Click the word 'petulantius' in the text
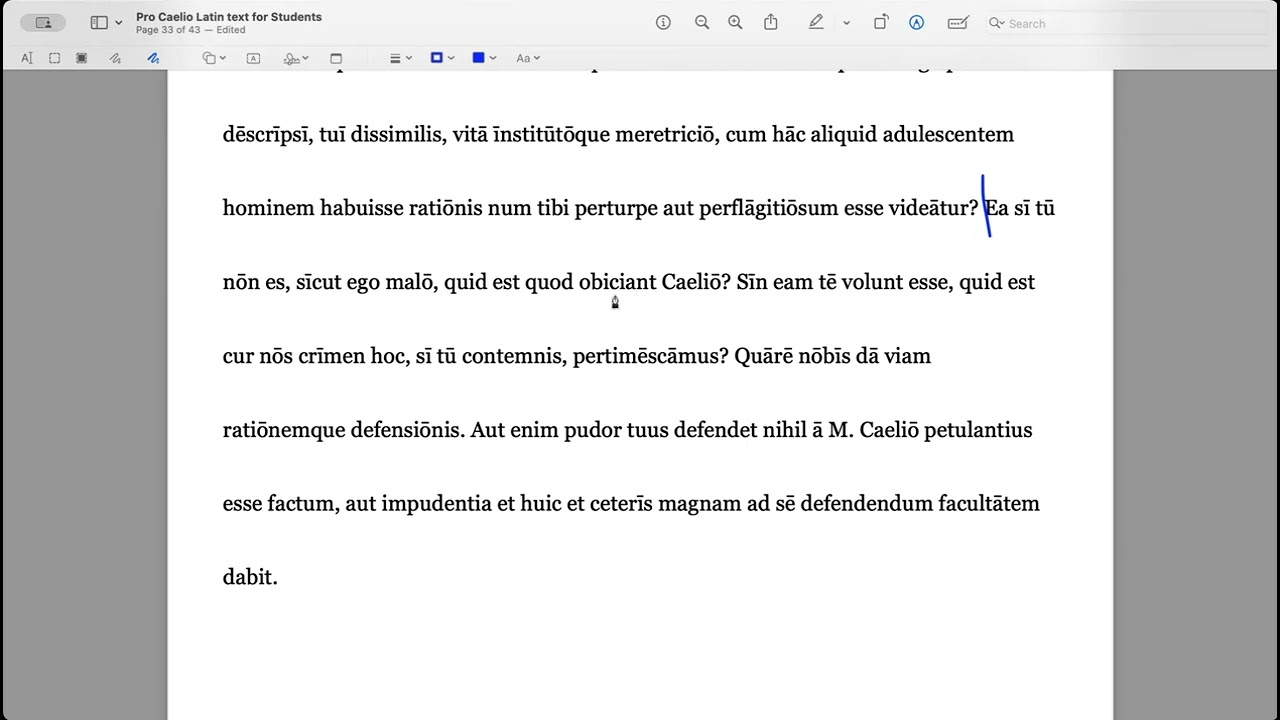 (x=978, y=430)
